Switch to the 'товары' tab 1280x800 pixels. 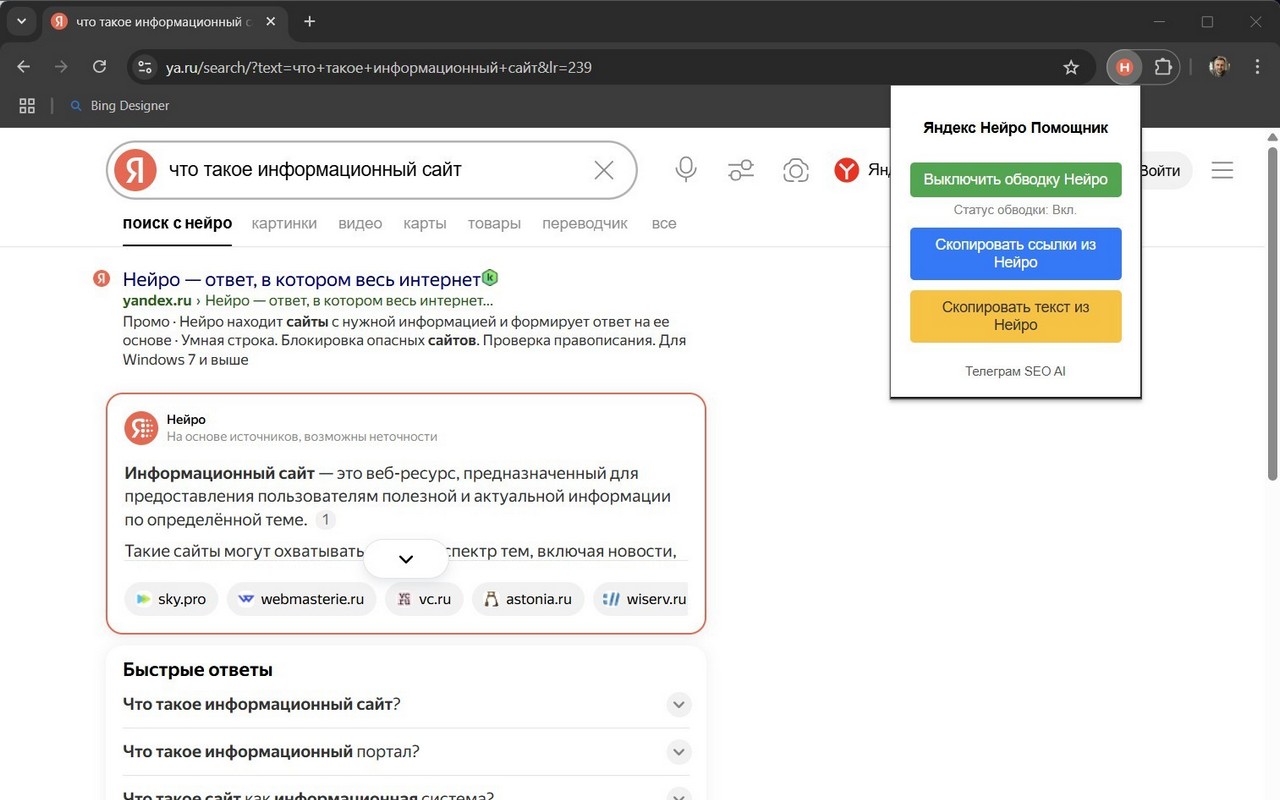494,223
